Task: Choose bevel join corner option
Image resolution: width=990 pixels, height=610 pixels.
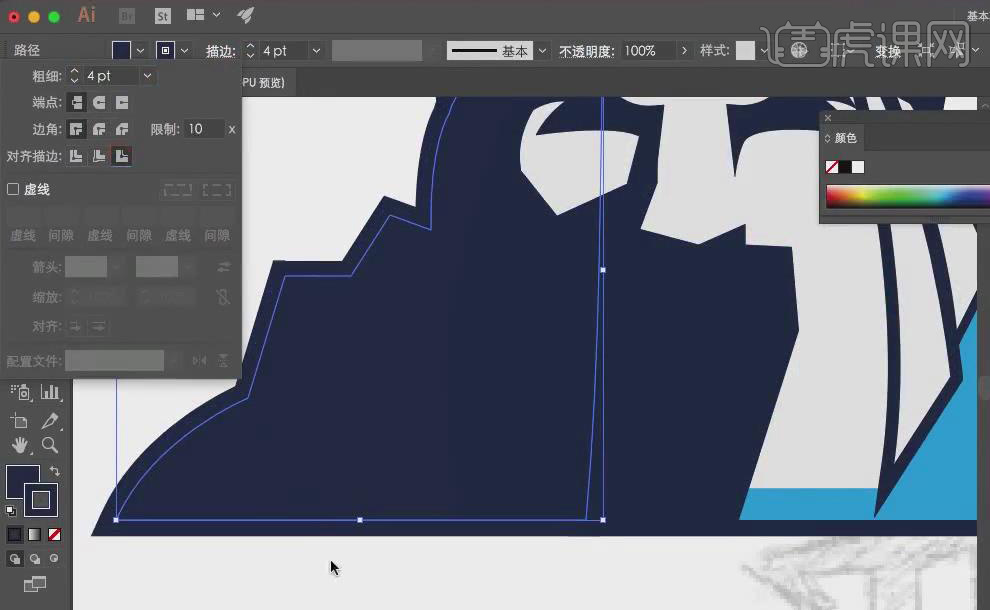Action: coord(122,129)
